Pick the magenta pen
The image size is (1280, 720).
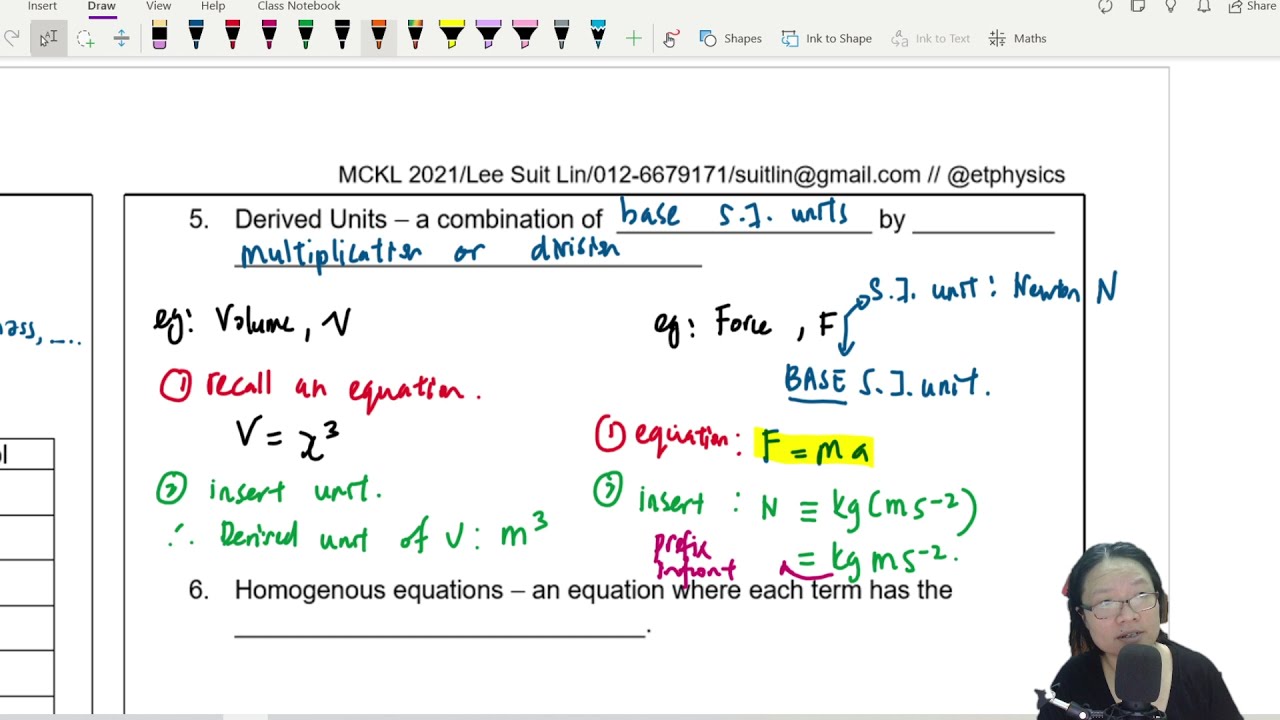coord(269,37)
